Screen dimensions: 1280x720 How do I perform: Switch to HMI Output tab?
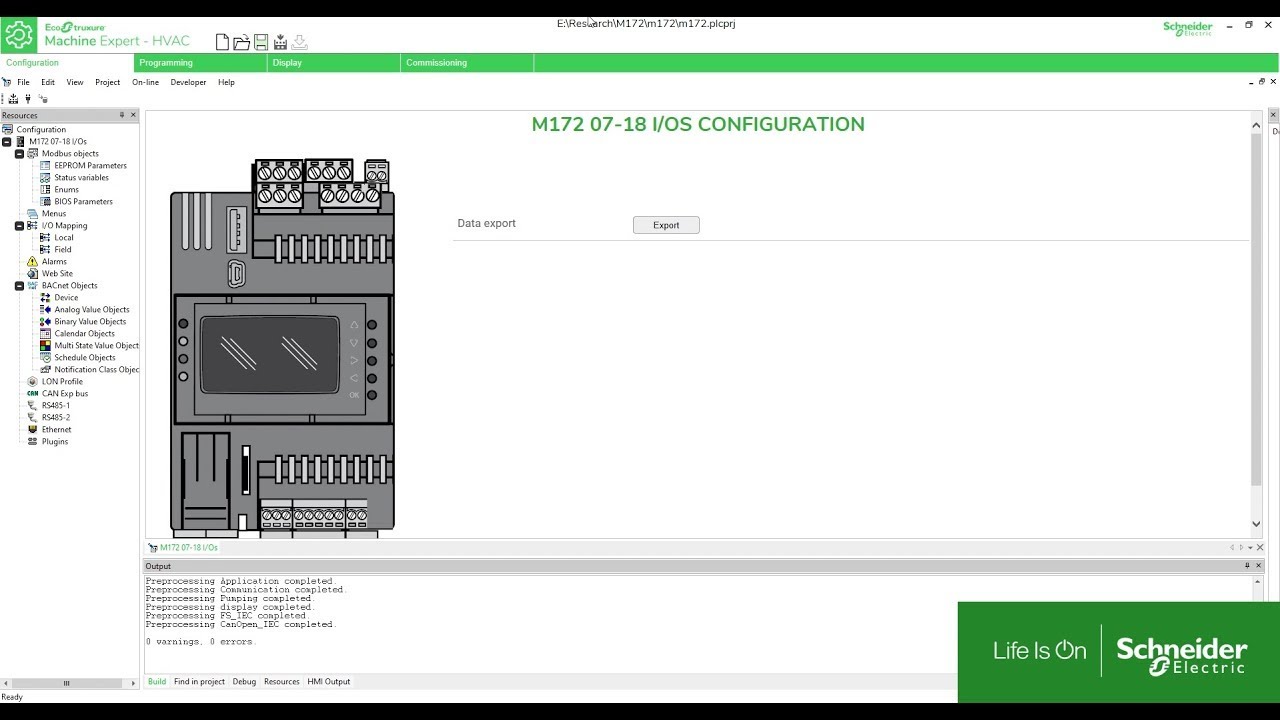[x=329, y=682]
